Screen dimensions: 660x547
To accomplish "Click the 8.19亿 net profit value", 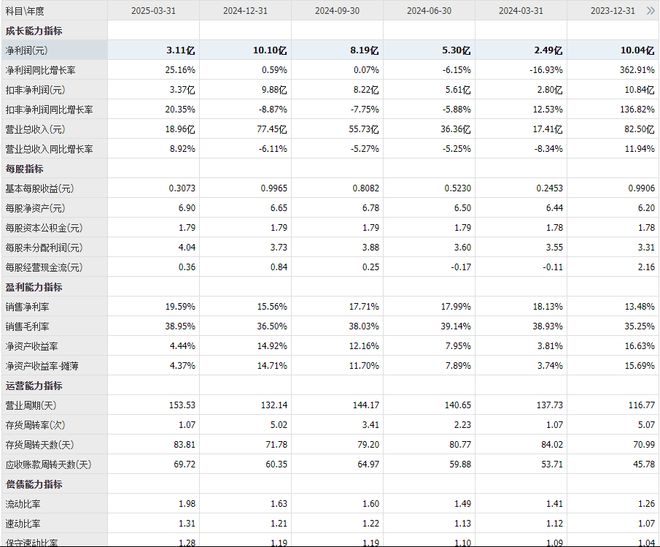I will pos(365,50).
